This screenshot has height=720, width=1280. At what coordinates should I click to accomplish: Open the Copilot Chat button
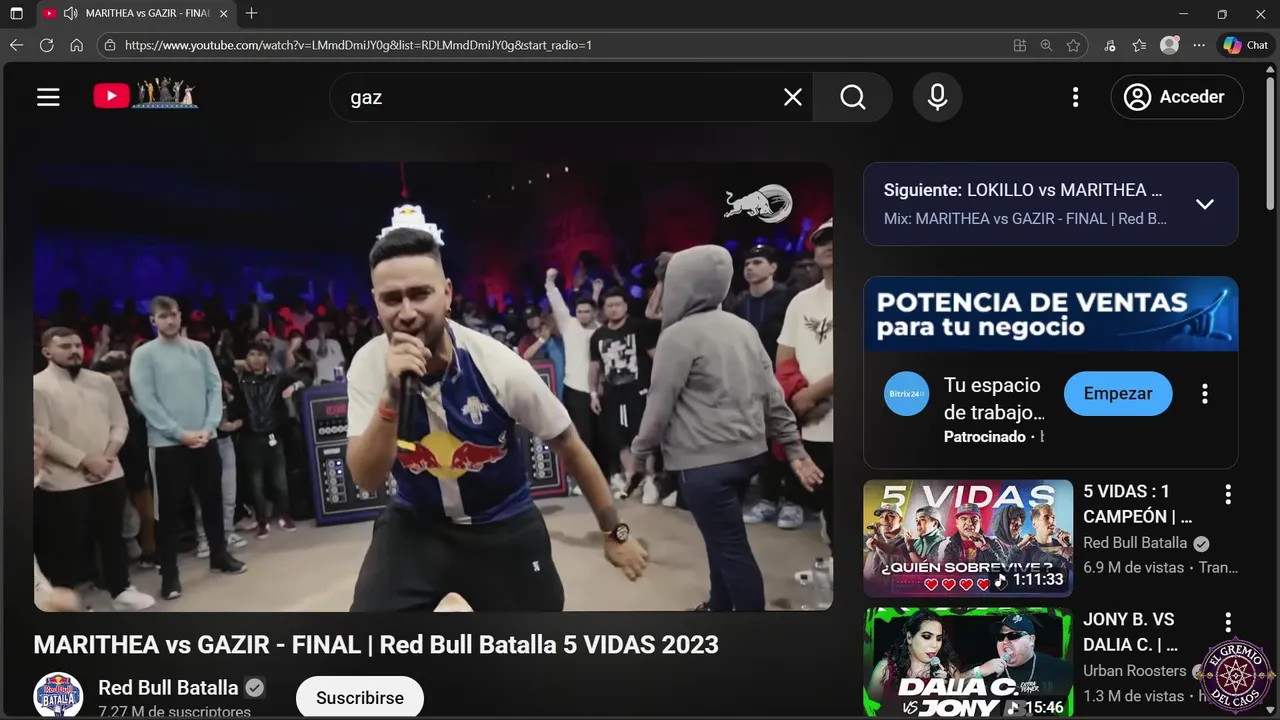[x=1246, y=45]
